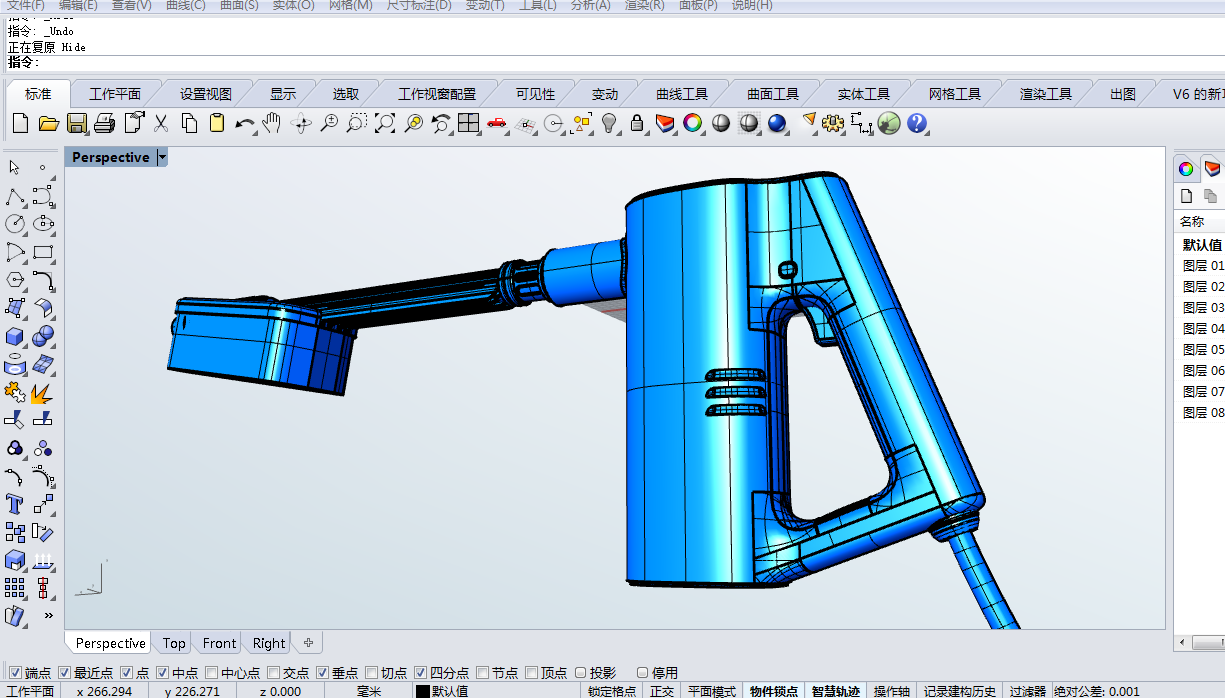Enable the 中心点 osnap checkbox
The width and height of the screenshot is (1225, 698).
click(x=212, y=673)
